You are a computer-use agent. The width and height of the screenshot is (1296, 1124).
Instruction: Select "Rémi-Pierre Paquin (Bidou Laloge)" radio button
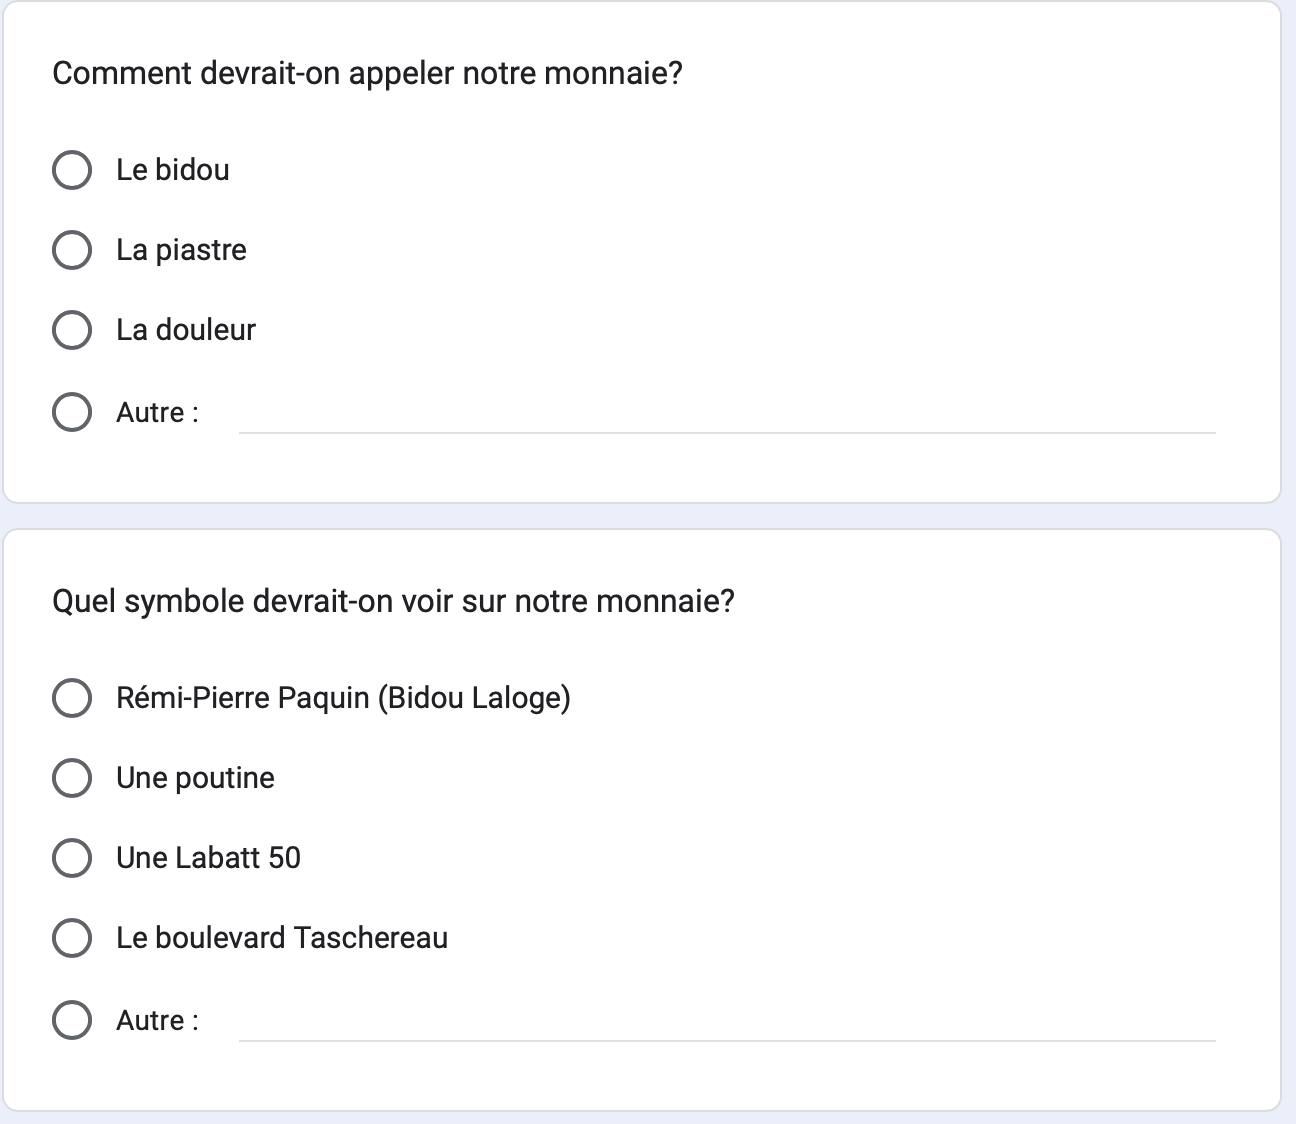[72, 698]
